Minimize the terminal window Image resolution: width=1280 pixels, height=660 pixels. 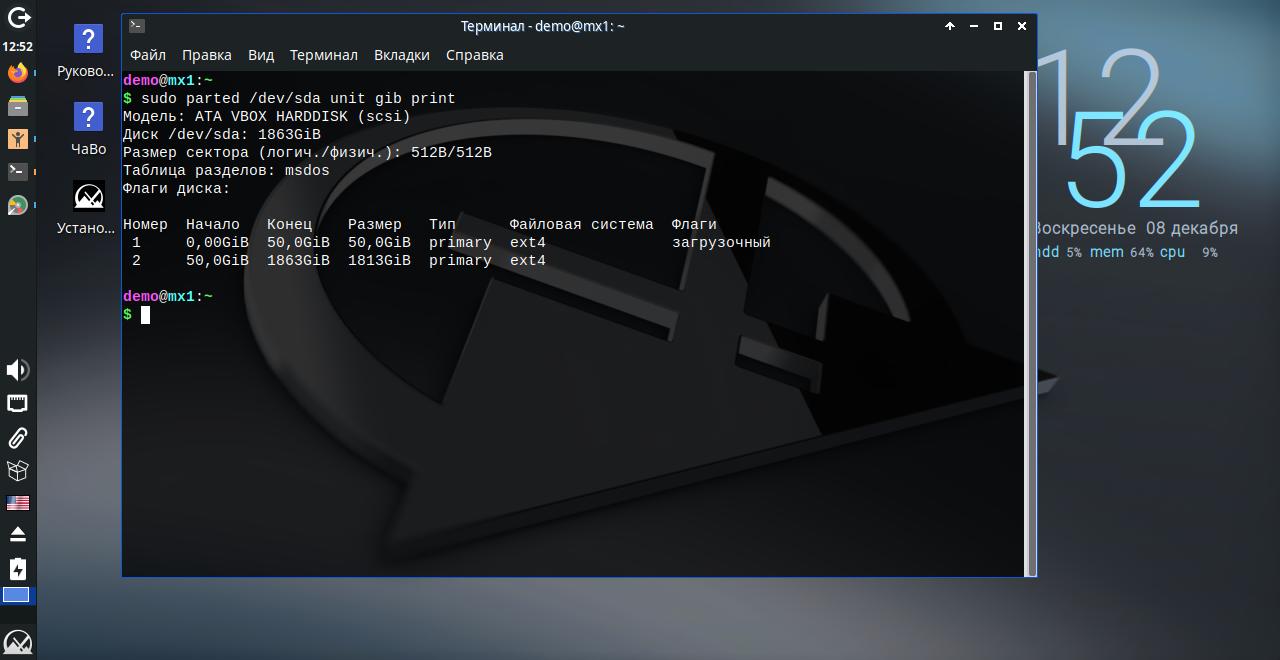974,26
